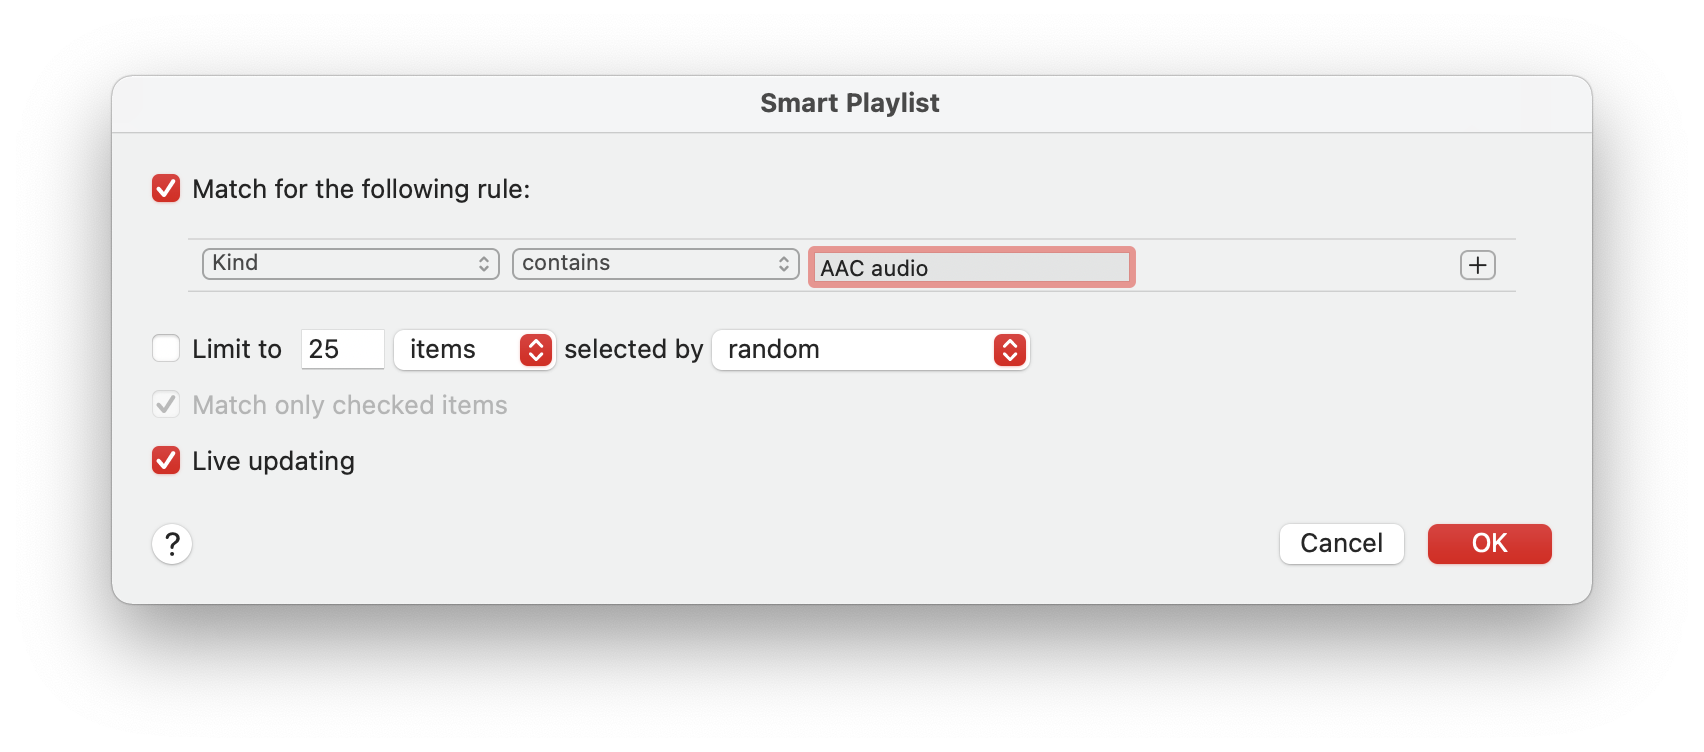1704x752 pixels.
Task: Click the red arrows beside random
Action: pos(1010,350)
